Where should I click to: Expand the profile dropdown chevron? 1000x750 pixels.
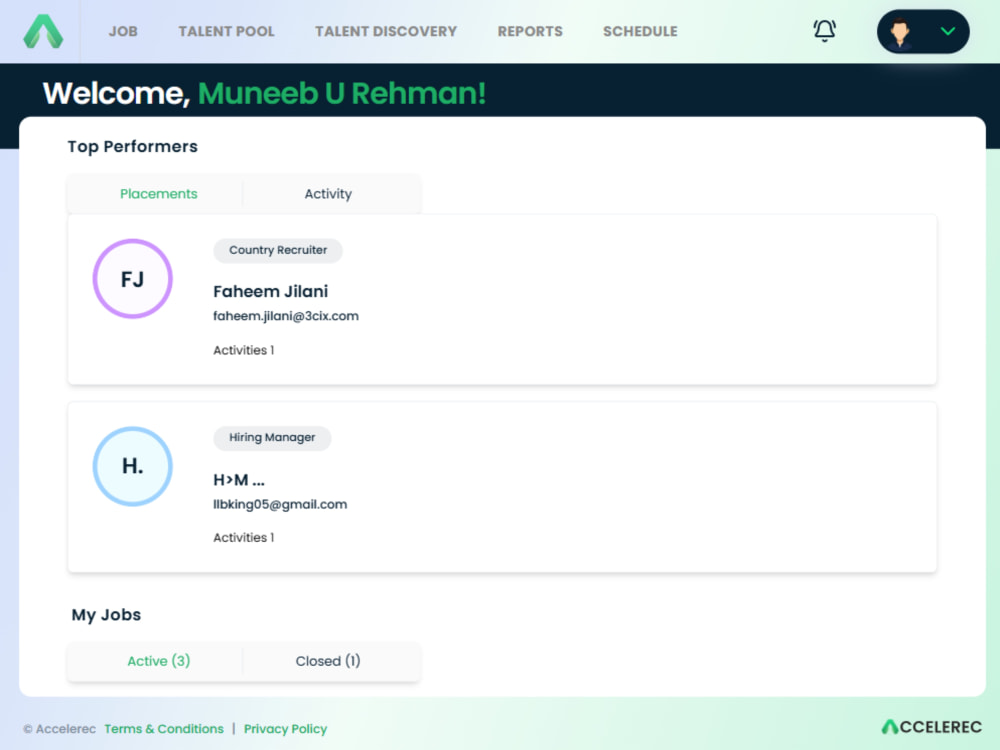948,31
